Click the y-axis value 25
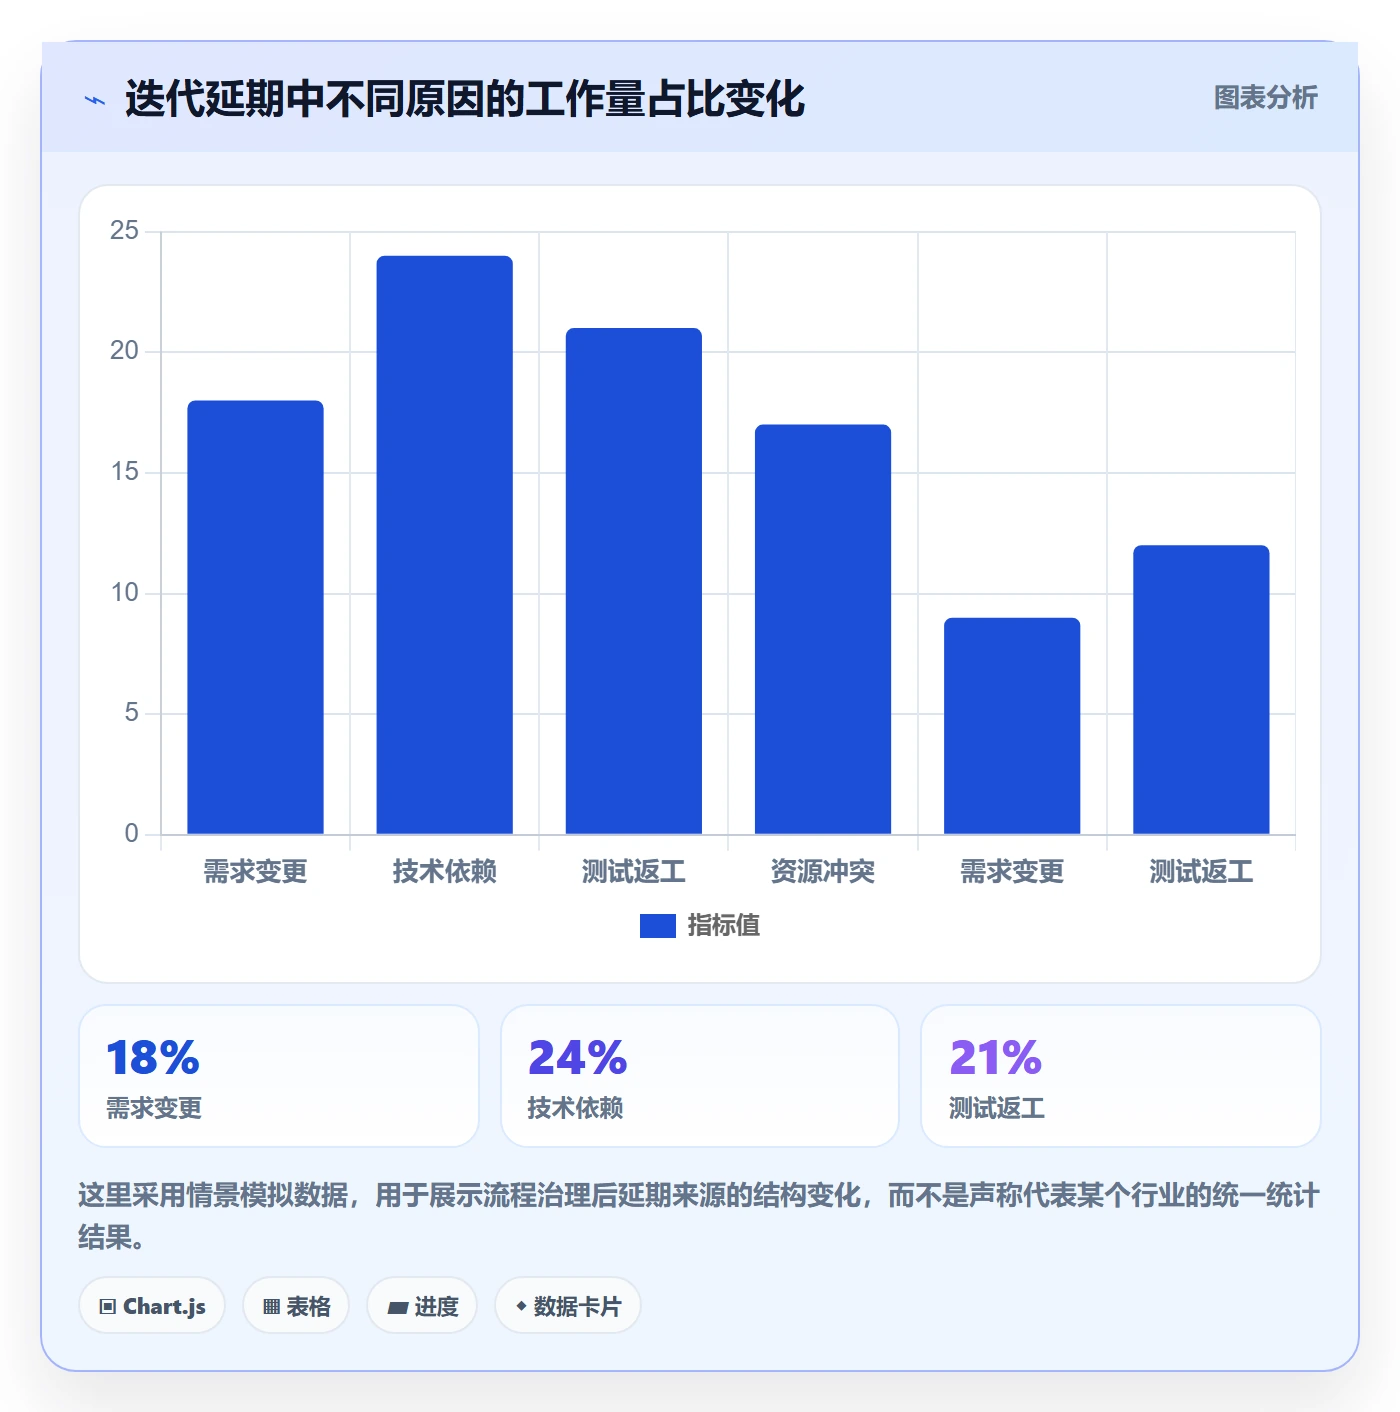The width and height of the screenshot is (1400, 1412). 124,231
